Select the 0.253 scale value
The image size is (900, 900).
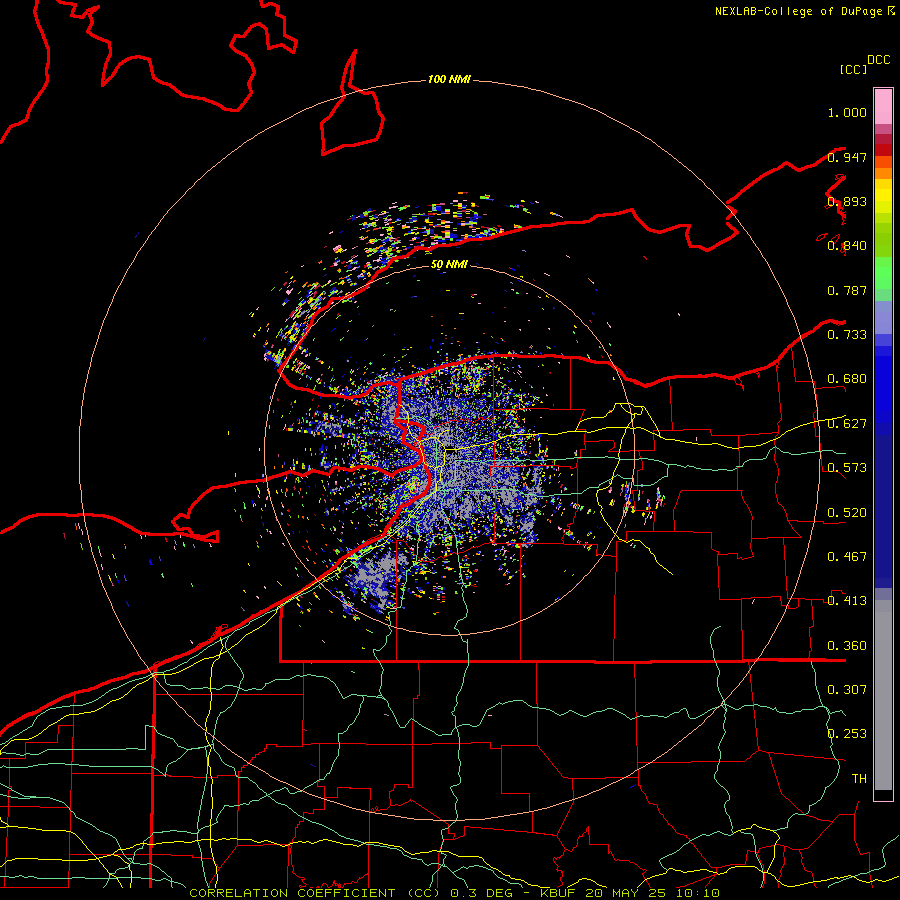(x=847, y=734)
